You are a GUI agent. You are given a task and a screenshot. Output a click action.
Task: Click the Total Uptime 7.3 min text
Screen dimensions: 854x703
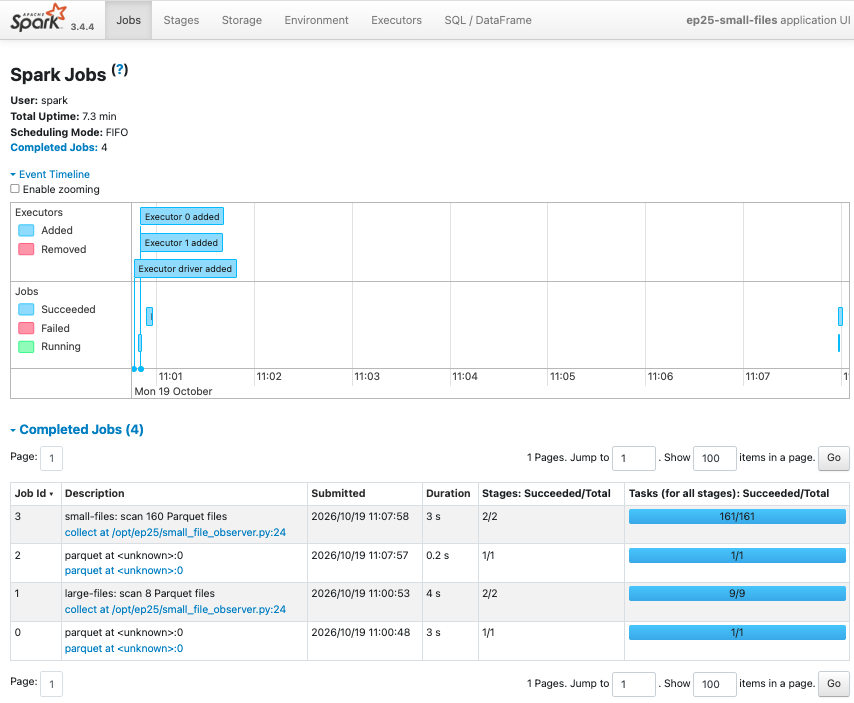coord(63,117)
